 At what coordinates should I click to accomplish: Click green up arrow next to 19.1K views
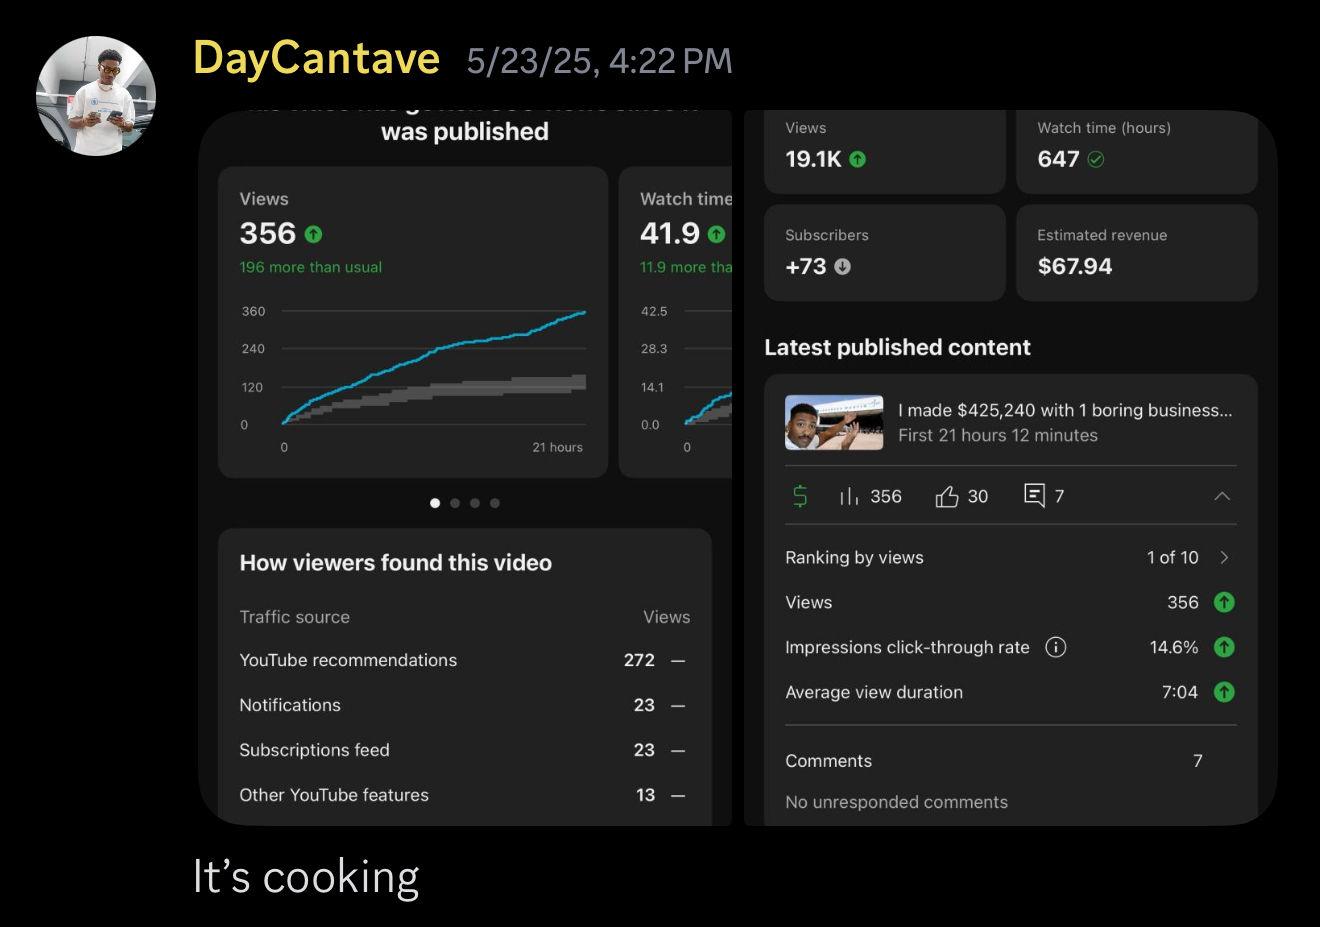click(857, 159)
